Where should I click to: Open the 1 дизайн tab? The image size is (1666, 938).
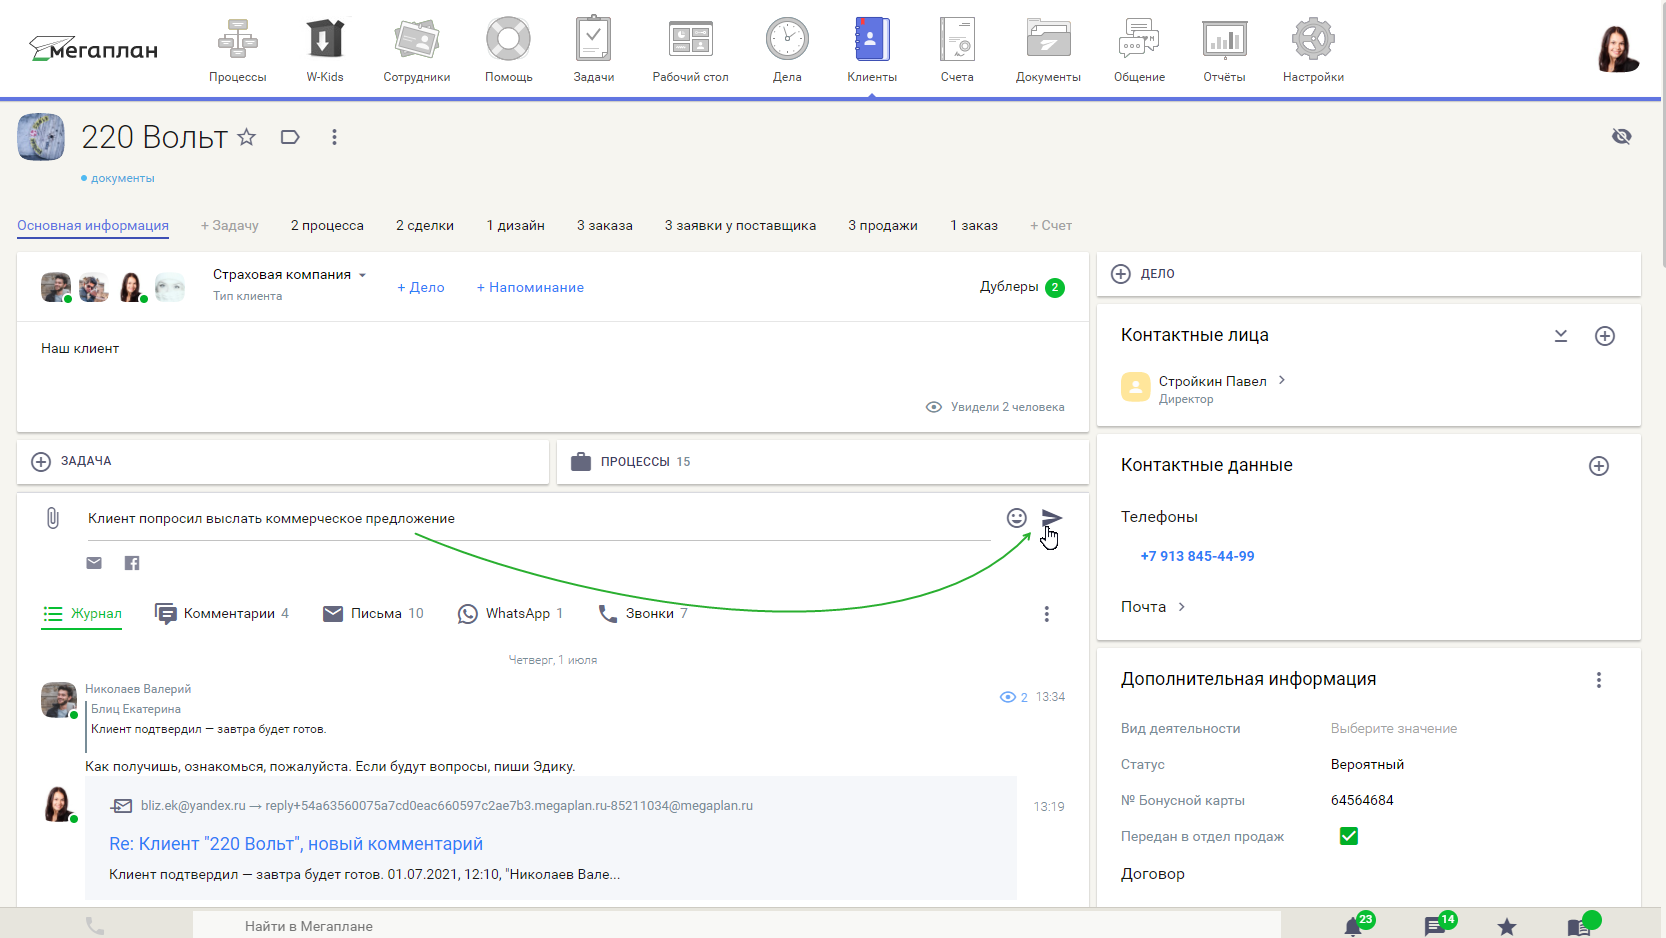pyautogui.click(x=516, y=225)
